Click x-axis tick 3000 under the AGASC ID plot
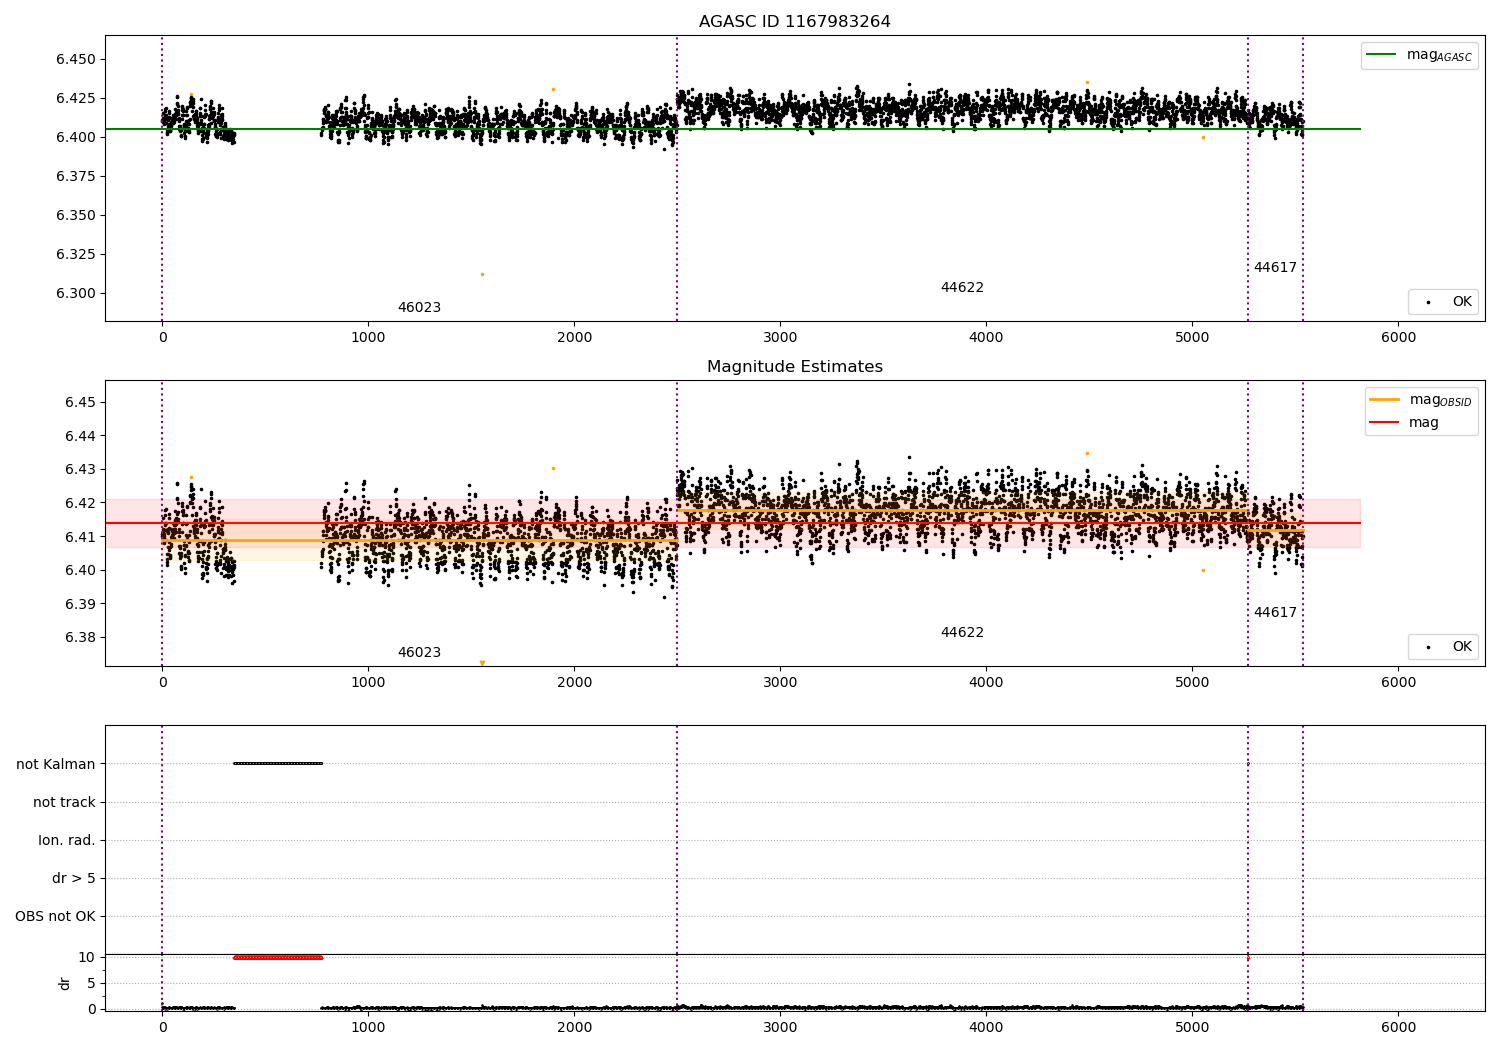Screen dimensions: 1500x1050 click(x=780, y=338)
